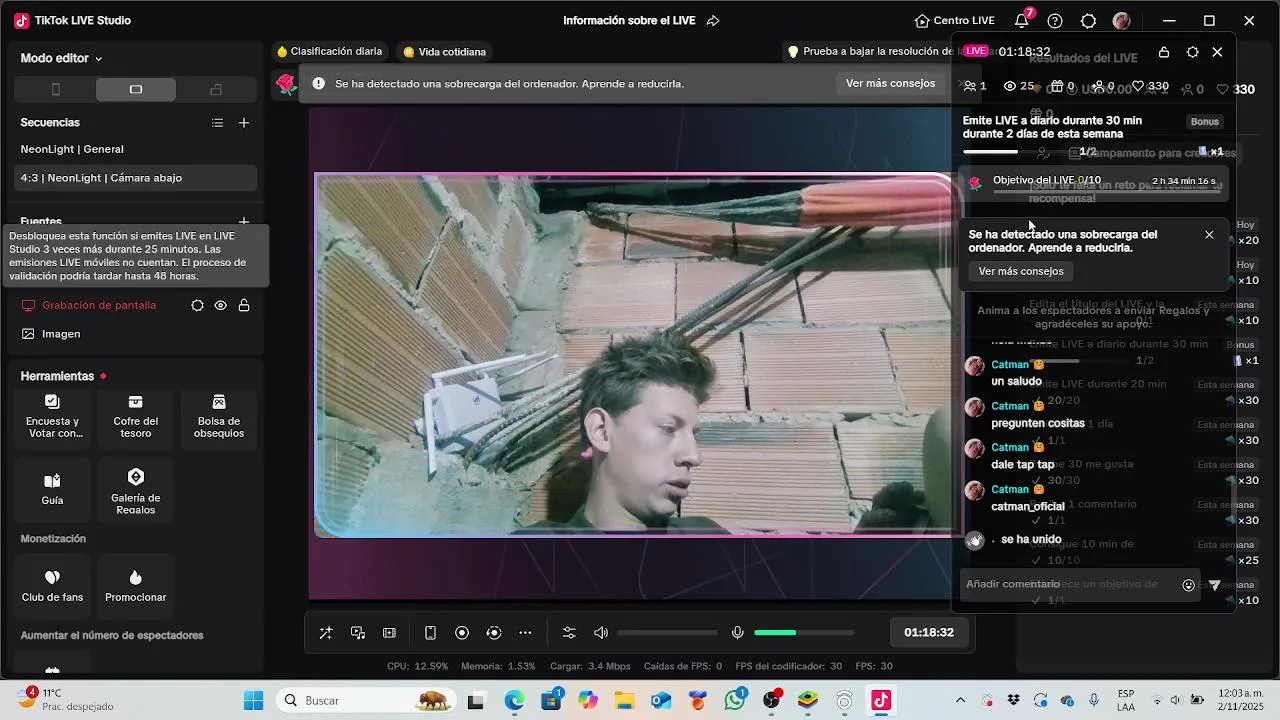
Task: Click Ver más consejos in chat popup
Action: pos(1021,271)
